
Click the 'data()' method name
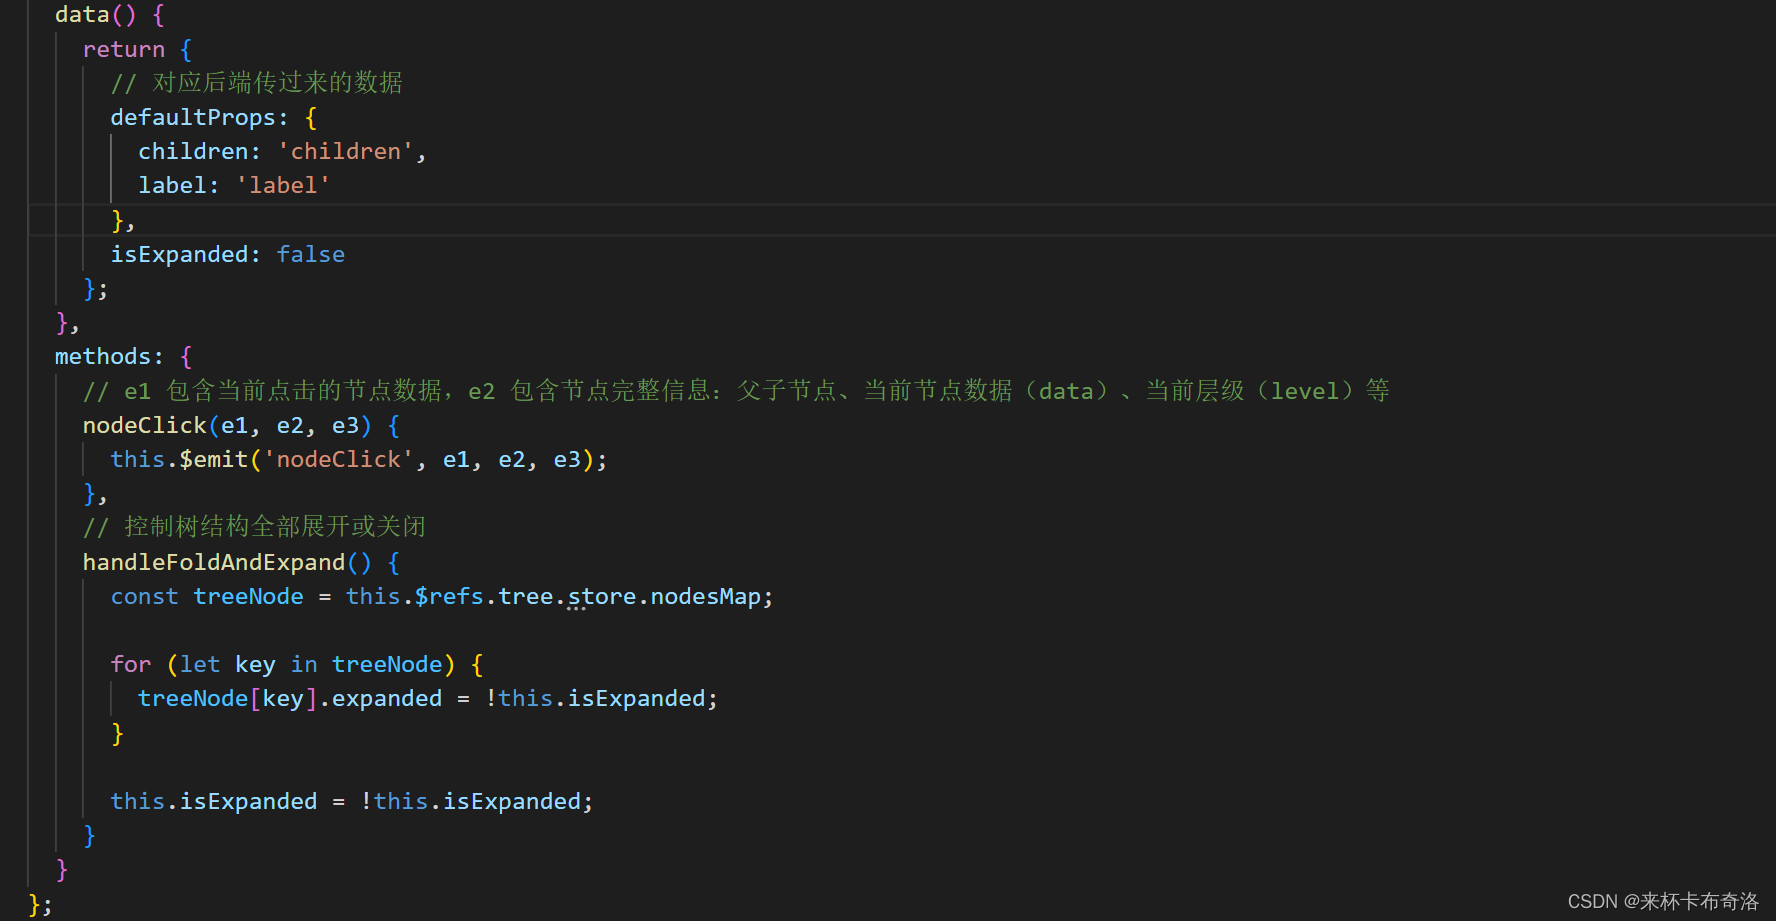(x=95, y=14)
